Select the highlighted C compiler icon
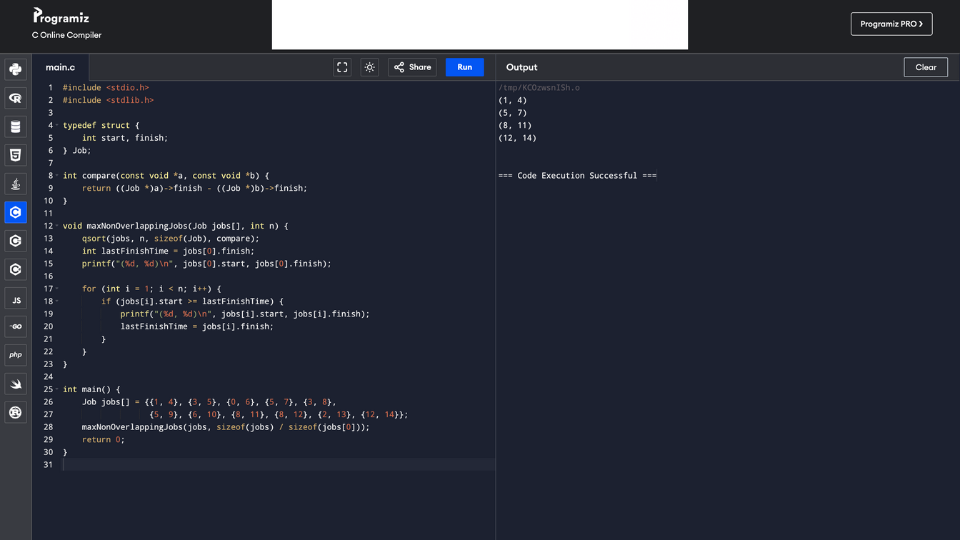960x540 pixels. point(15,212)
